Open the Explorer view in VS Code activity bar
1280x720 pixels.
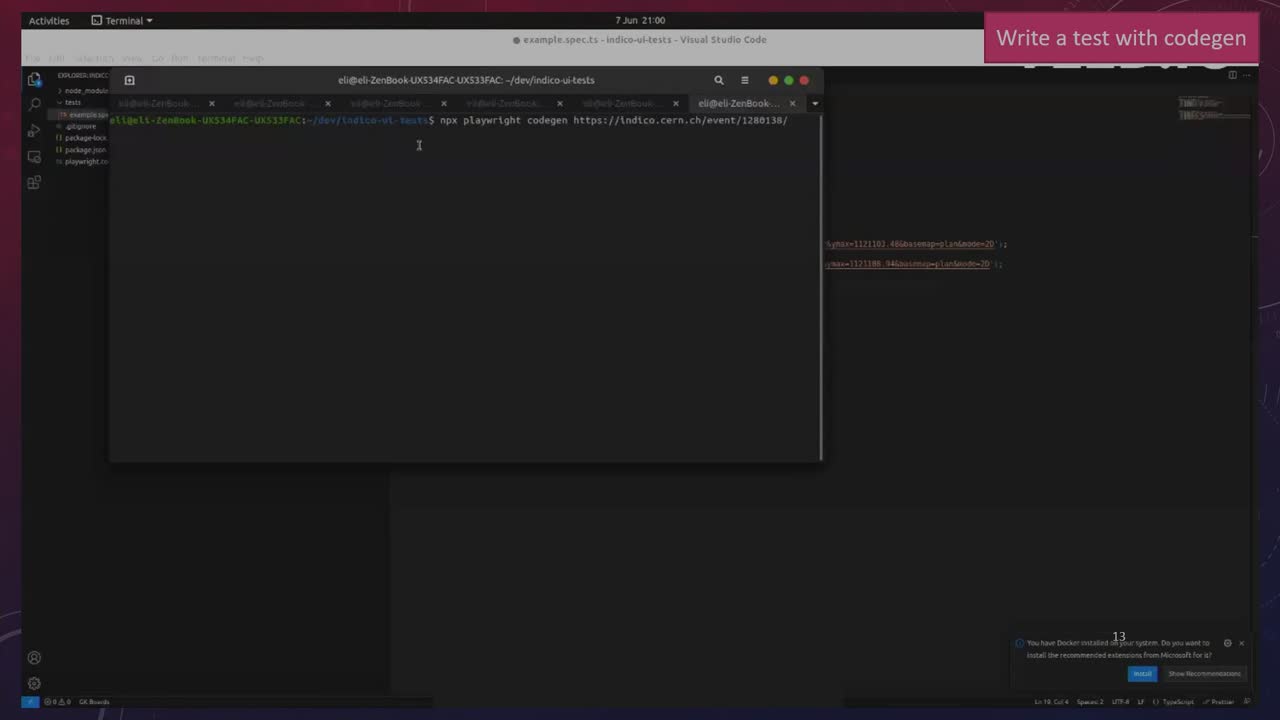coord(34,80)
